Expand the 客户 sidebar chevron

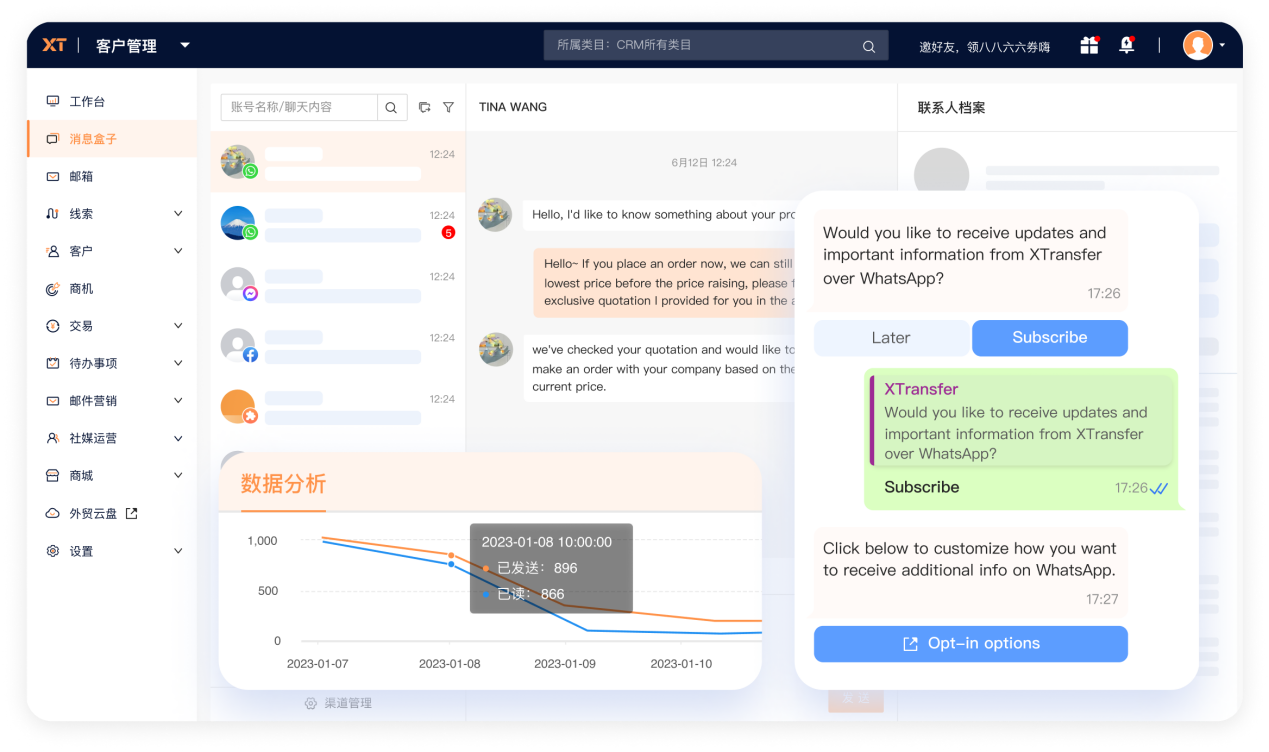[x=178, y=251]
